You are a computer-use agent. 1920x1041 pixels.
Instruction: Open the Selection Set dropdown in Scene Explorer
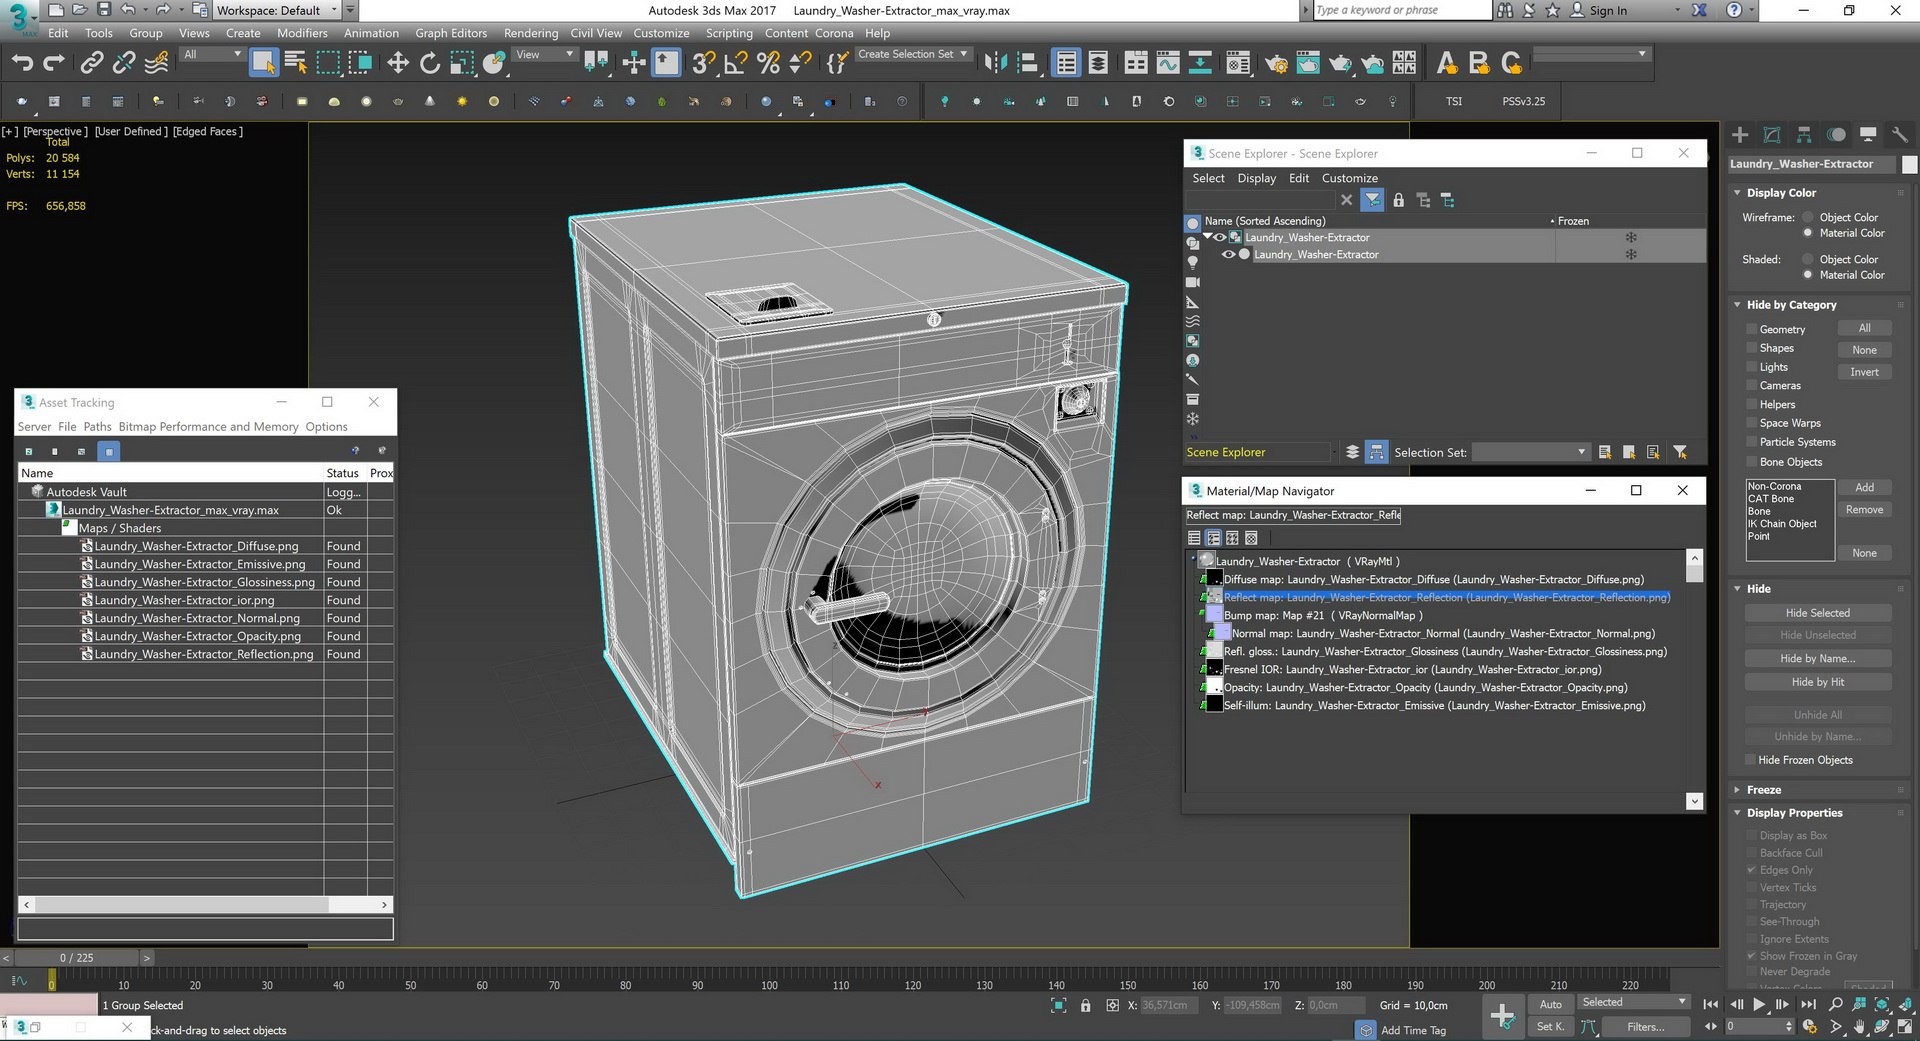1531,452
